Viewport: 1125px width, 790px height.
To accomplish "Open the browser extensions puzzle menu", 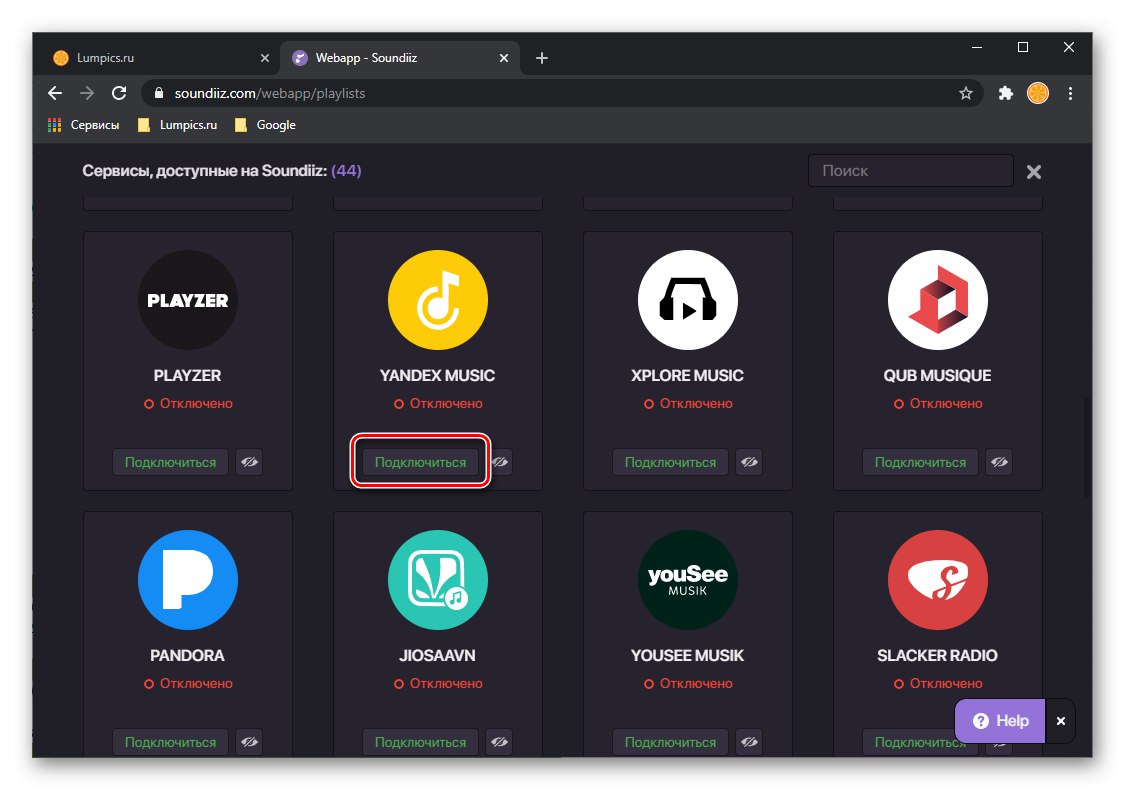I will [1005, 93].
